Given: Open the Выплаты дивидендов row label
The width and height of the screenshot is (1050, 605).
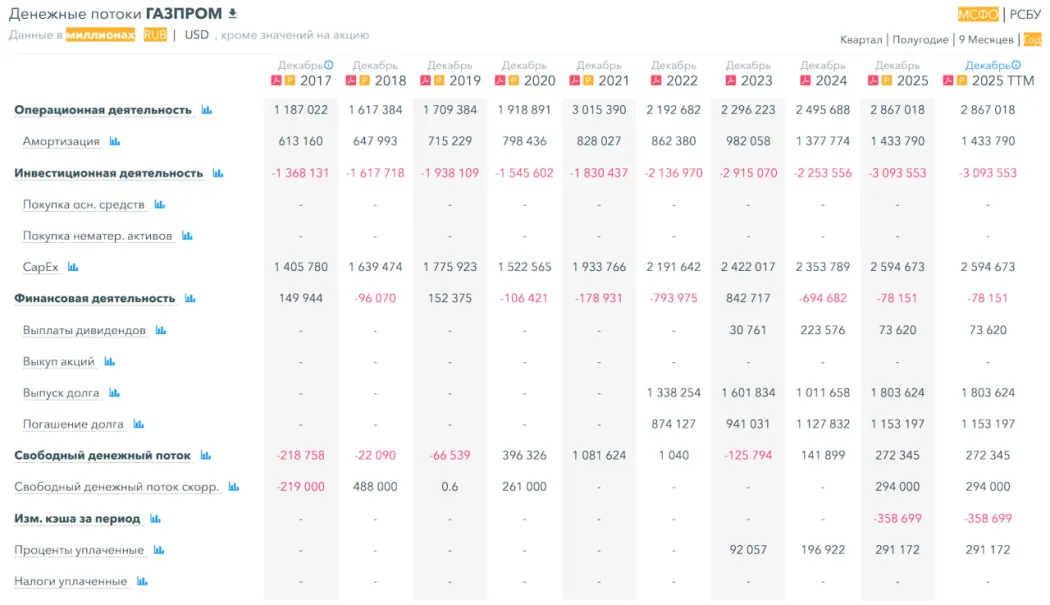Looking at the screenshot, I should 84,330.
